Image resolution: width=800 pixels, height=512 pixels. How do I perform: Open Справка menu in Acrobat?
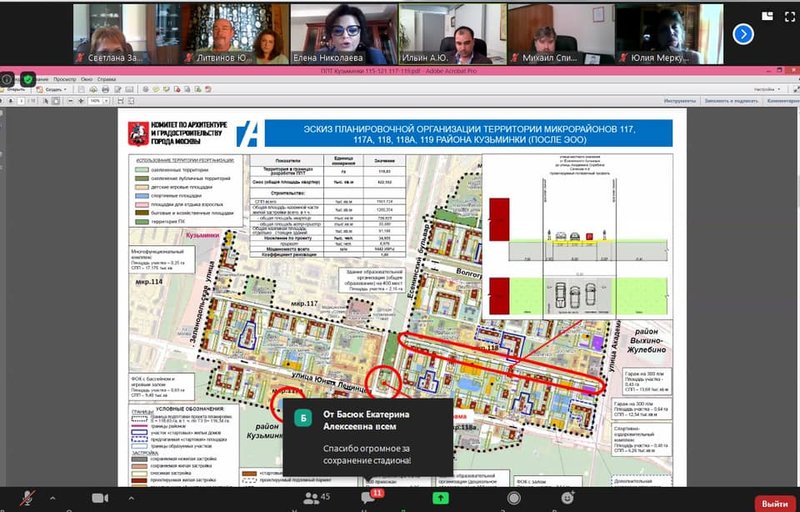tap(107, 80)
